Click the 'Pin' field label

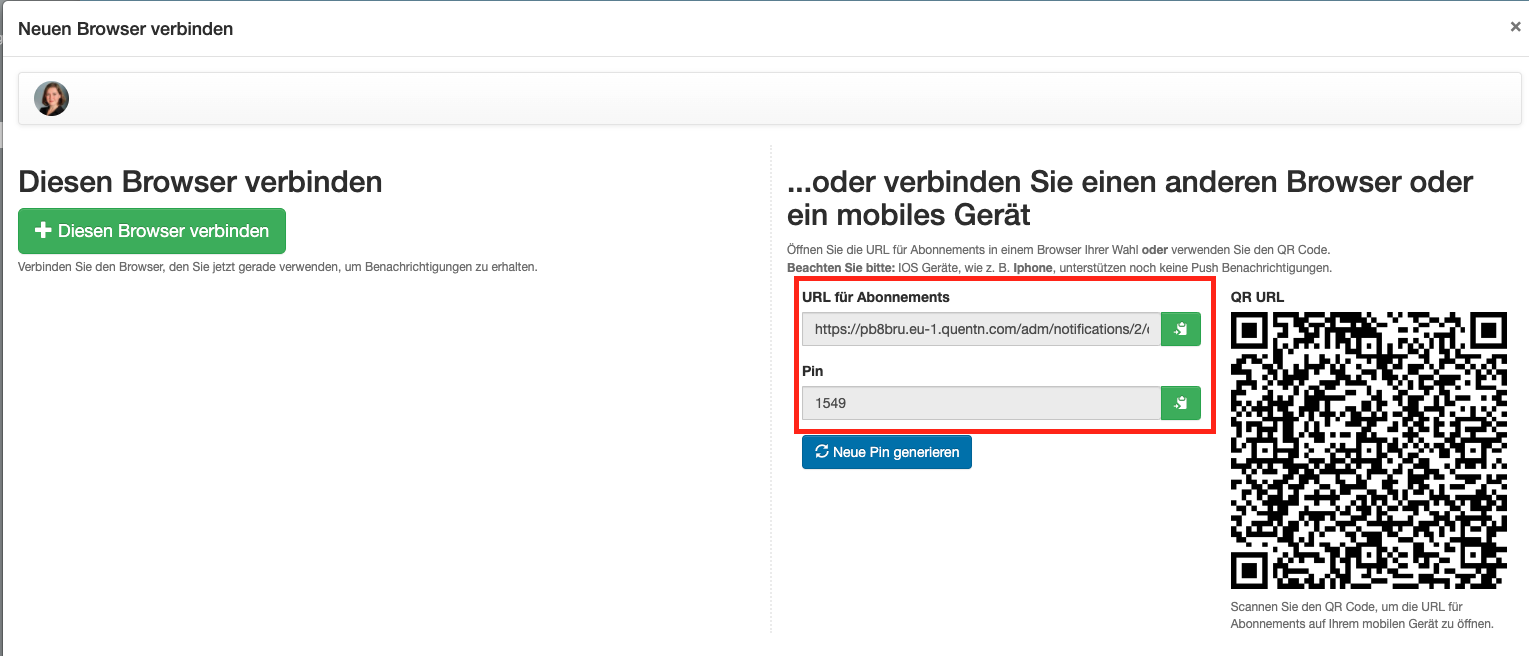point(812,371)
